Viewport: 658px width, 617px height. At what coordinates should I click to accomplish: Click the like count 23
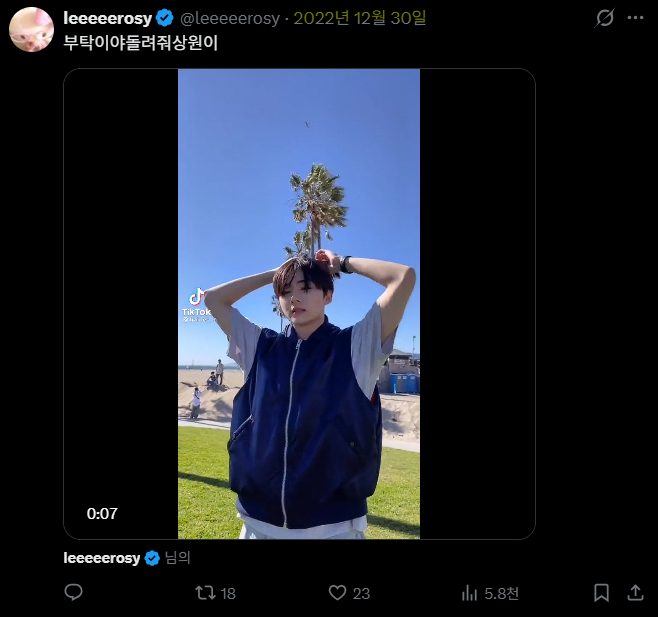(361, 594)
